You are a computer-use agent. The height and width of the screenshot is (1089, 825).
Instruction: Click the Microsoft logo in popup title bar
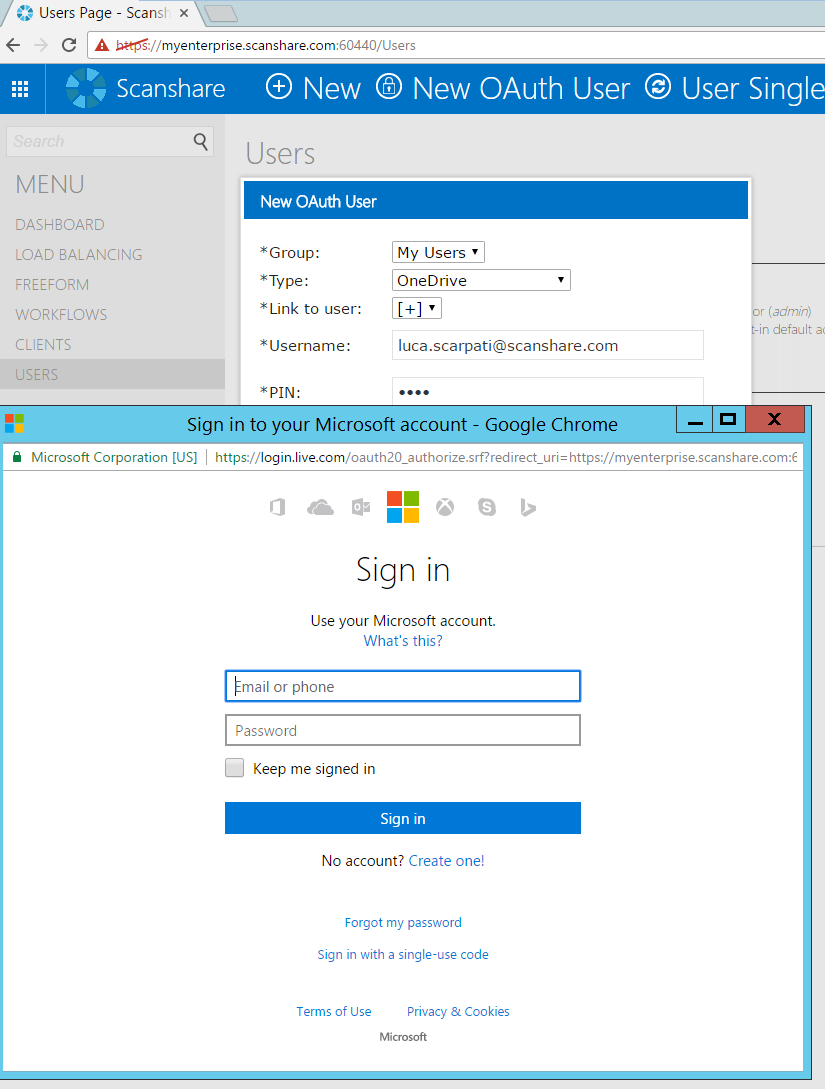(14, 424)
